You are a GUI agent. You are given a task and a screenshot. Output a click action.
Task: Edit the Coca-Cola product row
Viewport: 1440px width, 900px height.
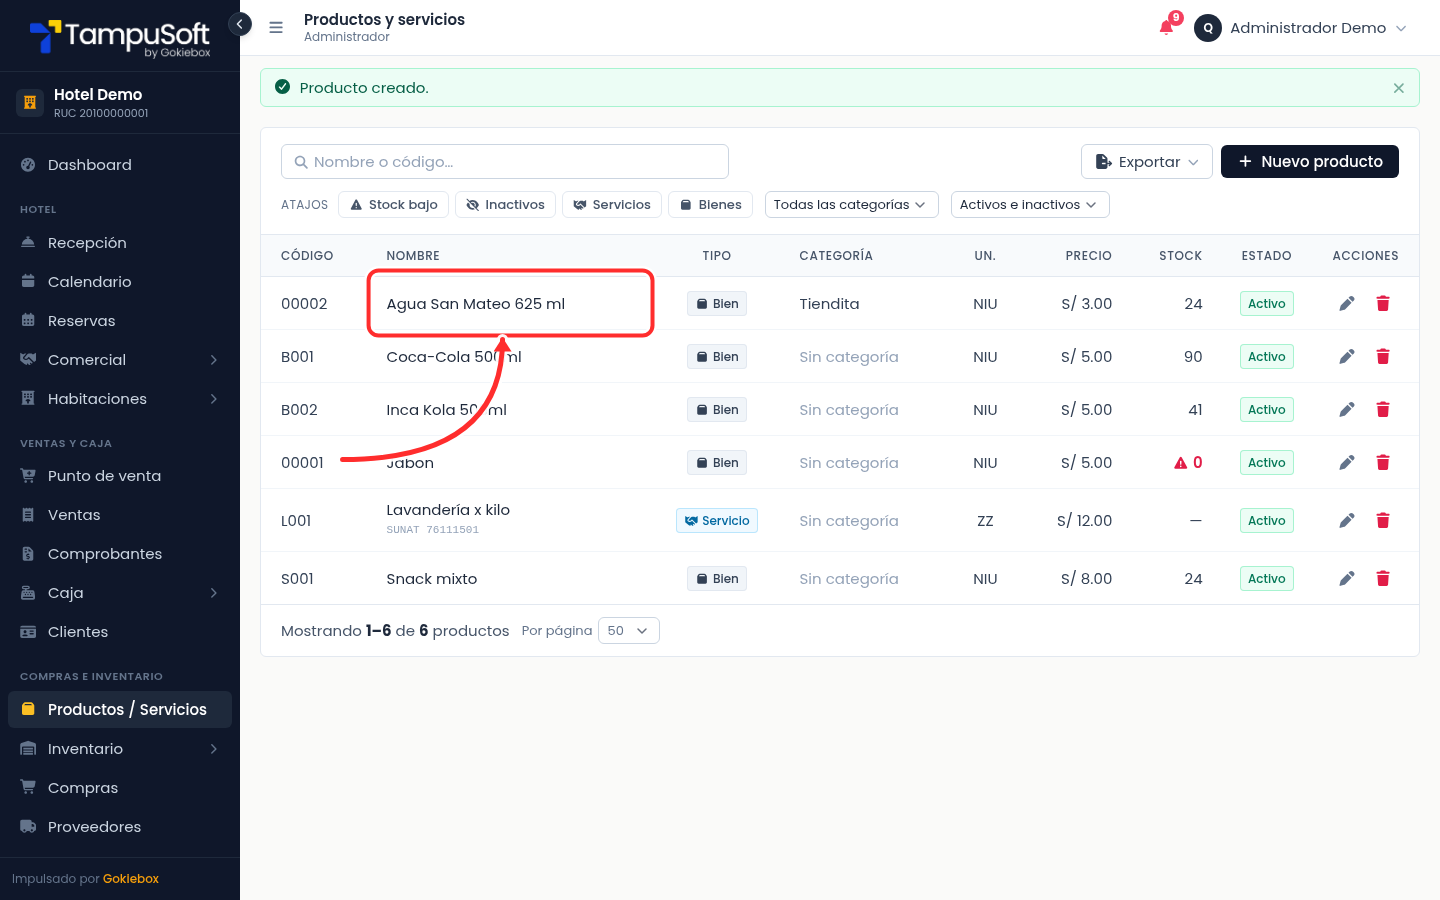(x=1347, y=357)
